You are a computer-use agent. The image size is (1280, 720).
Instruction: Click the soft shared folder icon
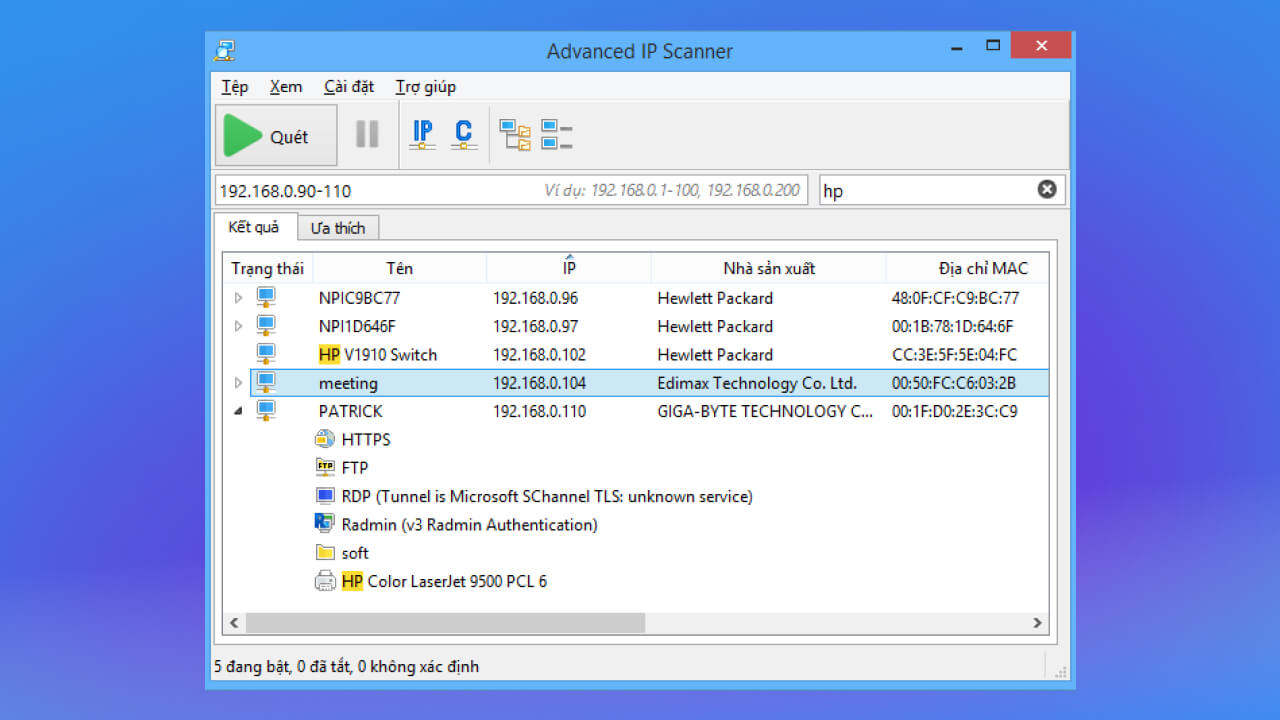point(325,552)
